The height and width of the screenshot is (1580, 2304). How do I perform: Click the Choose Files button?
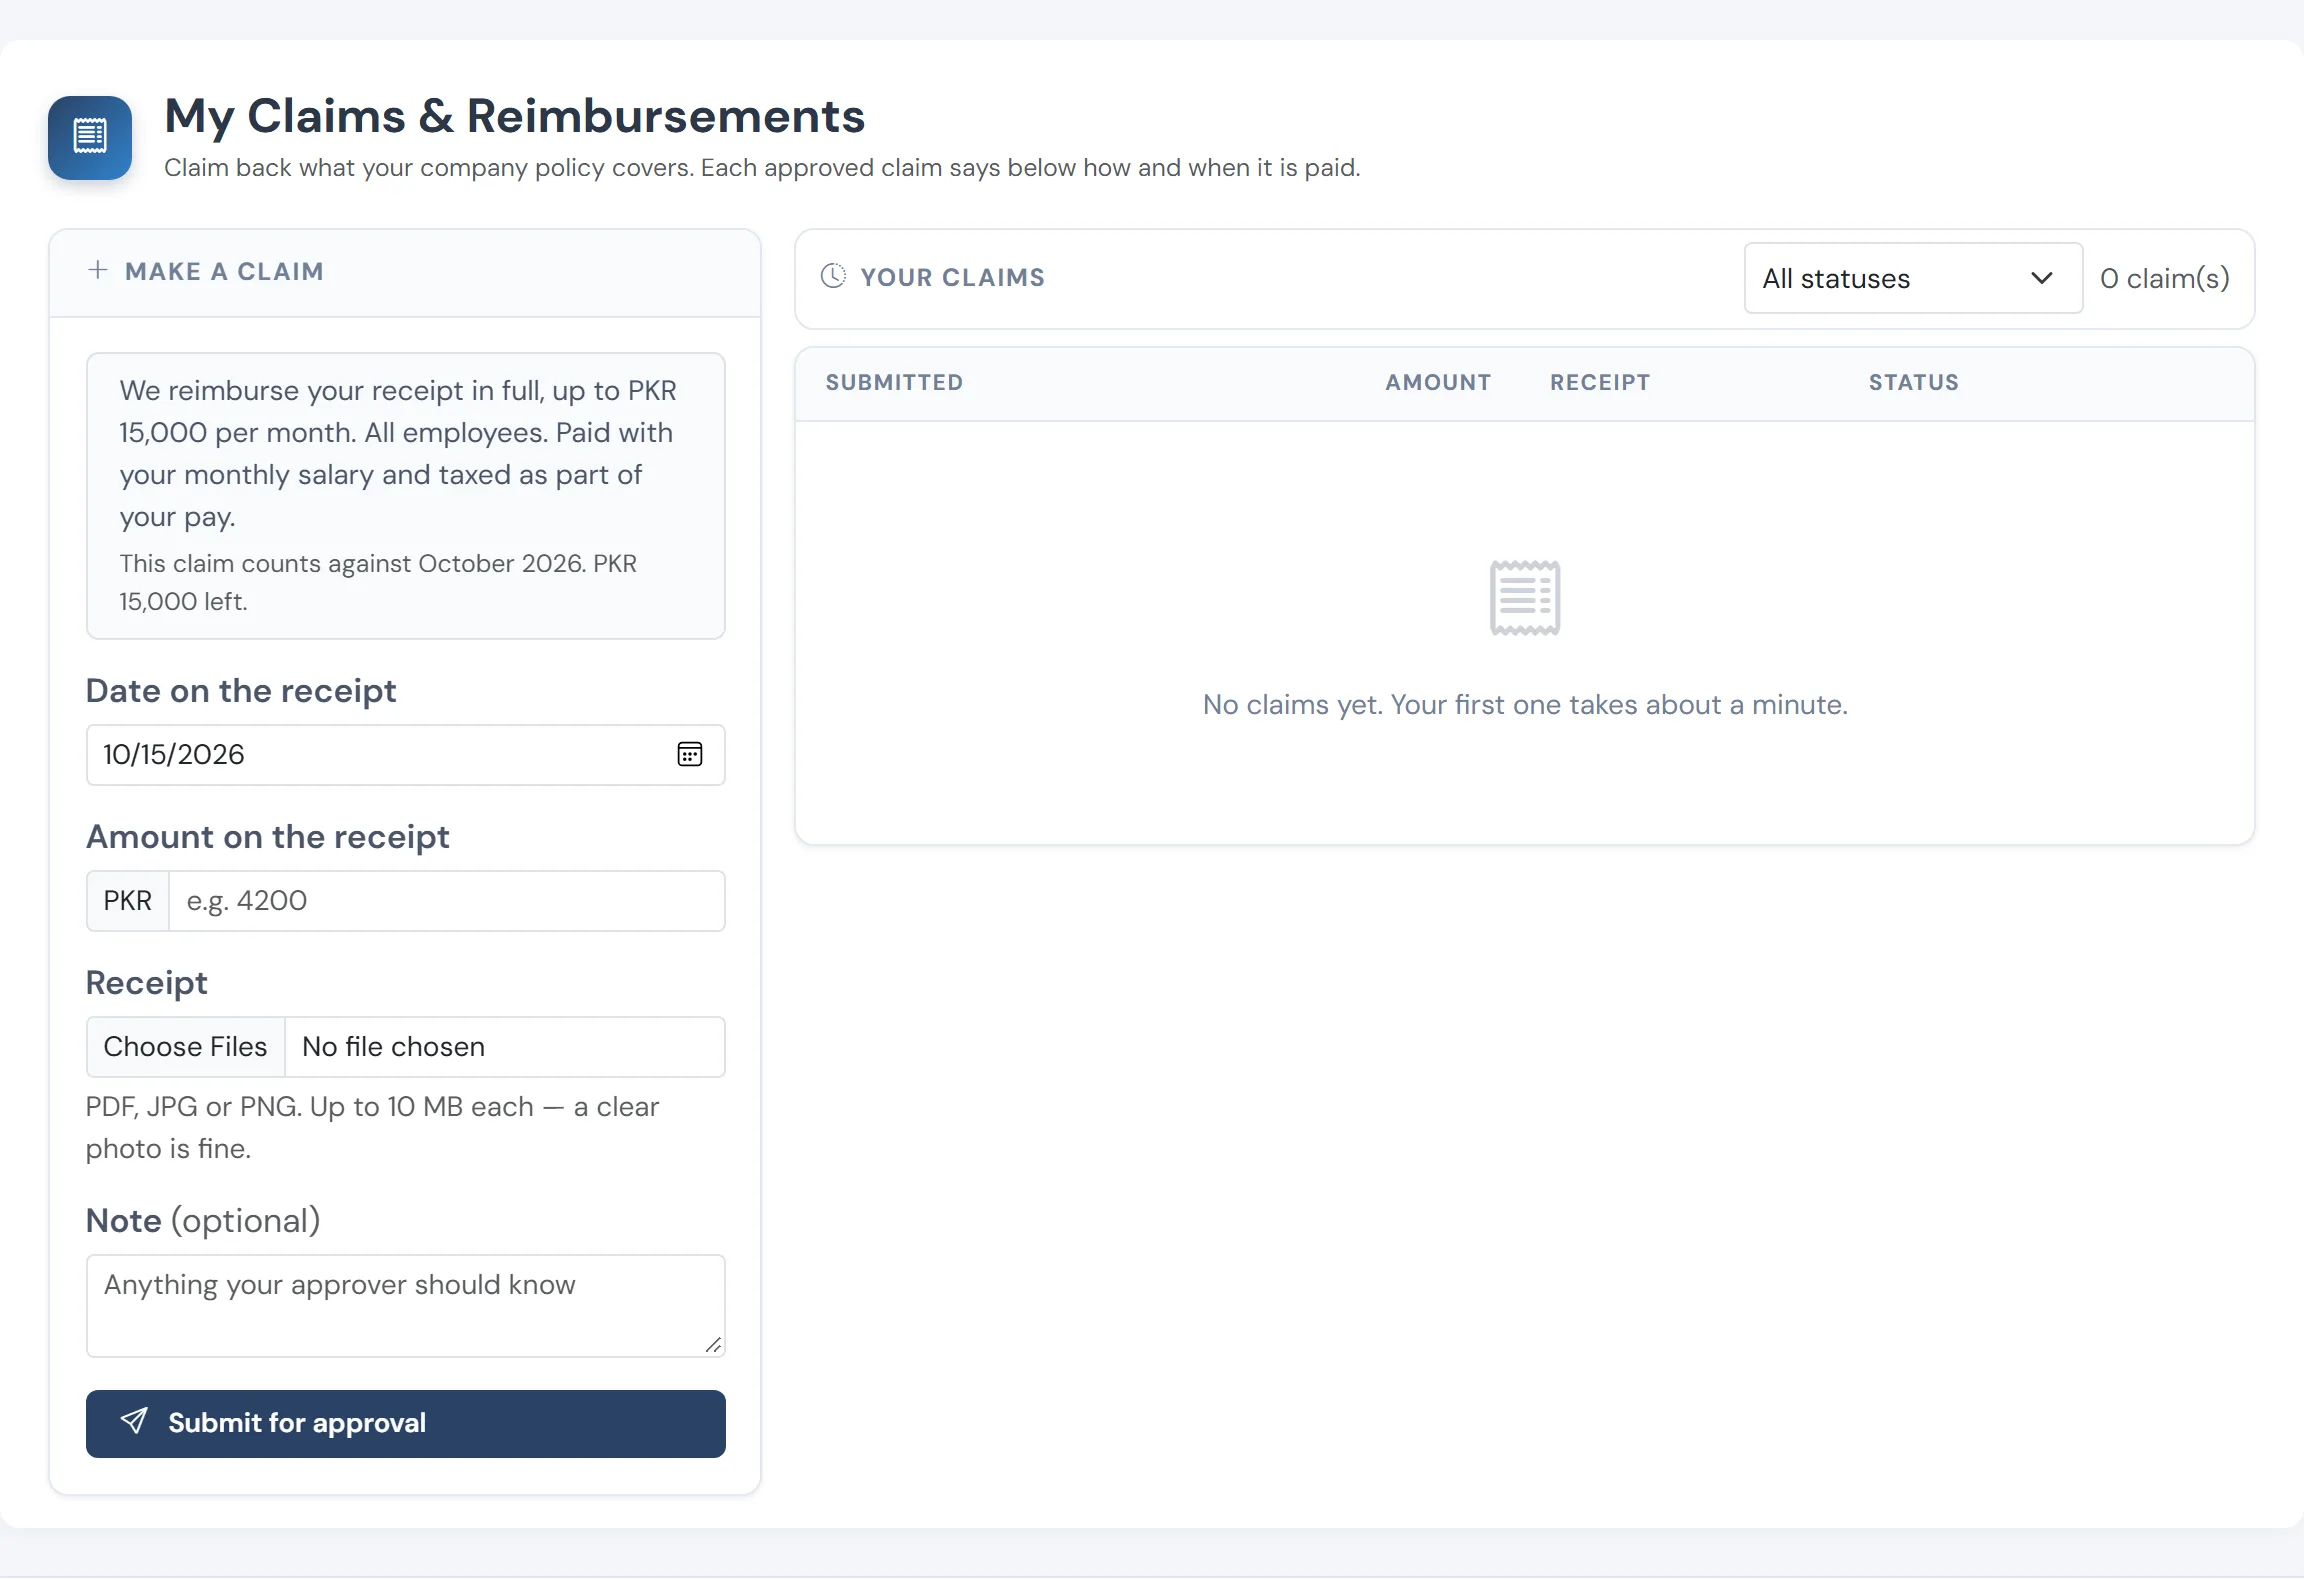click(186, 1046)
